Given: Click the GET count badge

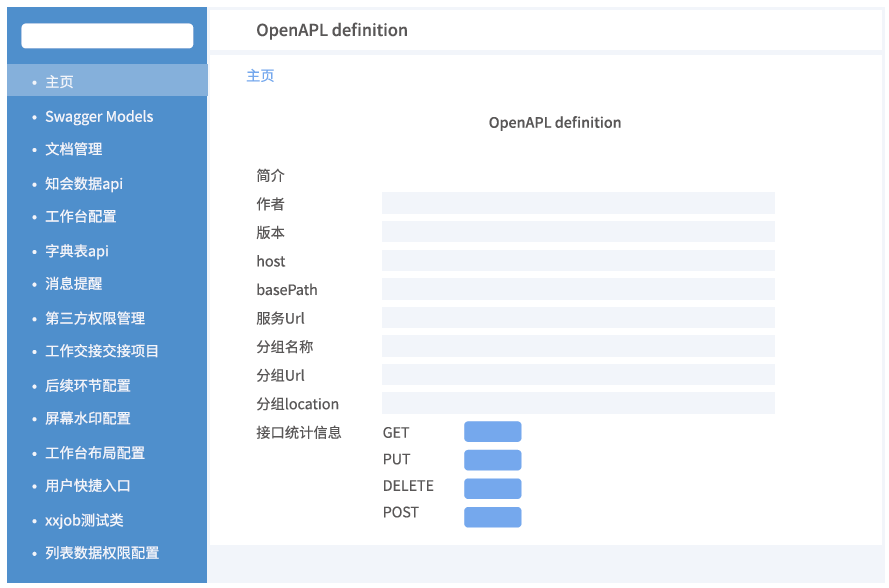Looking at the screenshot, I should [x=492, y=432].
